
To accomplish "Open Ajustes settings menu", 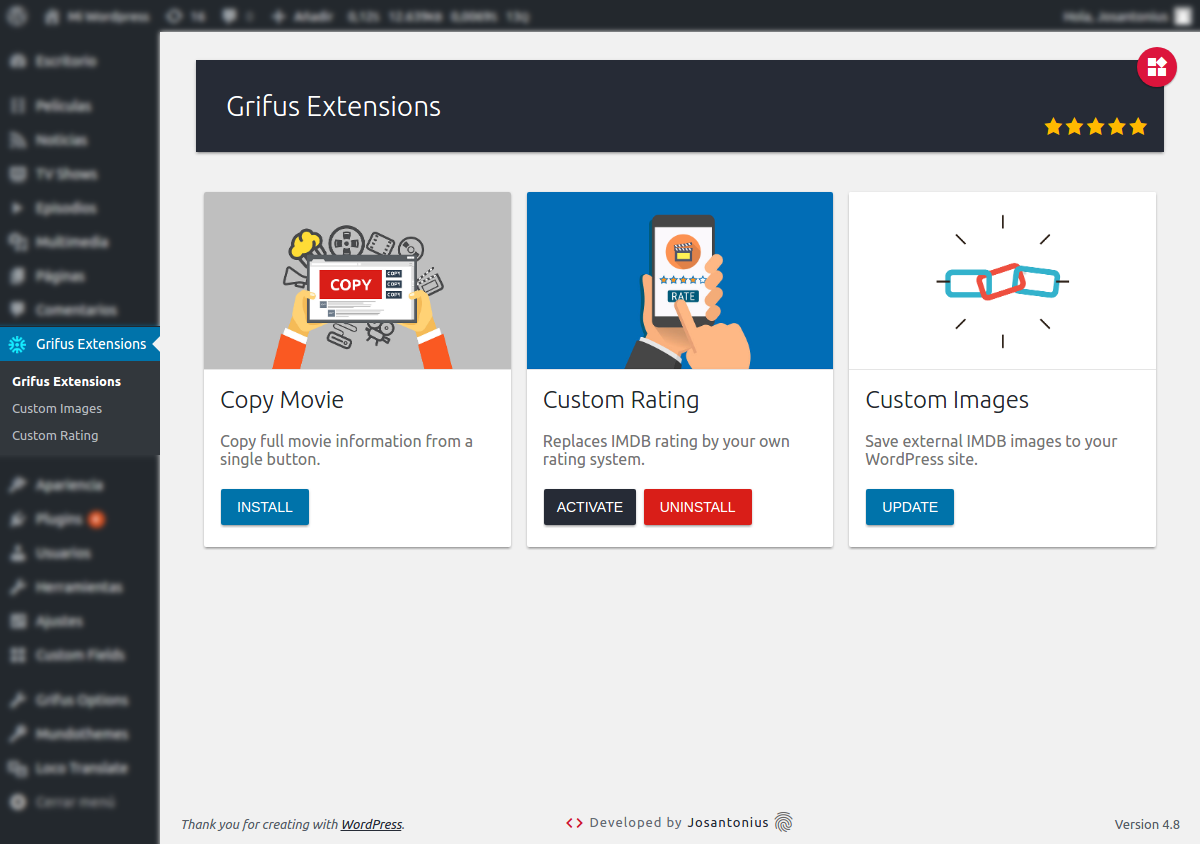I will (x=79, y=621).
